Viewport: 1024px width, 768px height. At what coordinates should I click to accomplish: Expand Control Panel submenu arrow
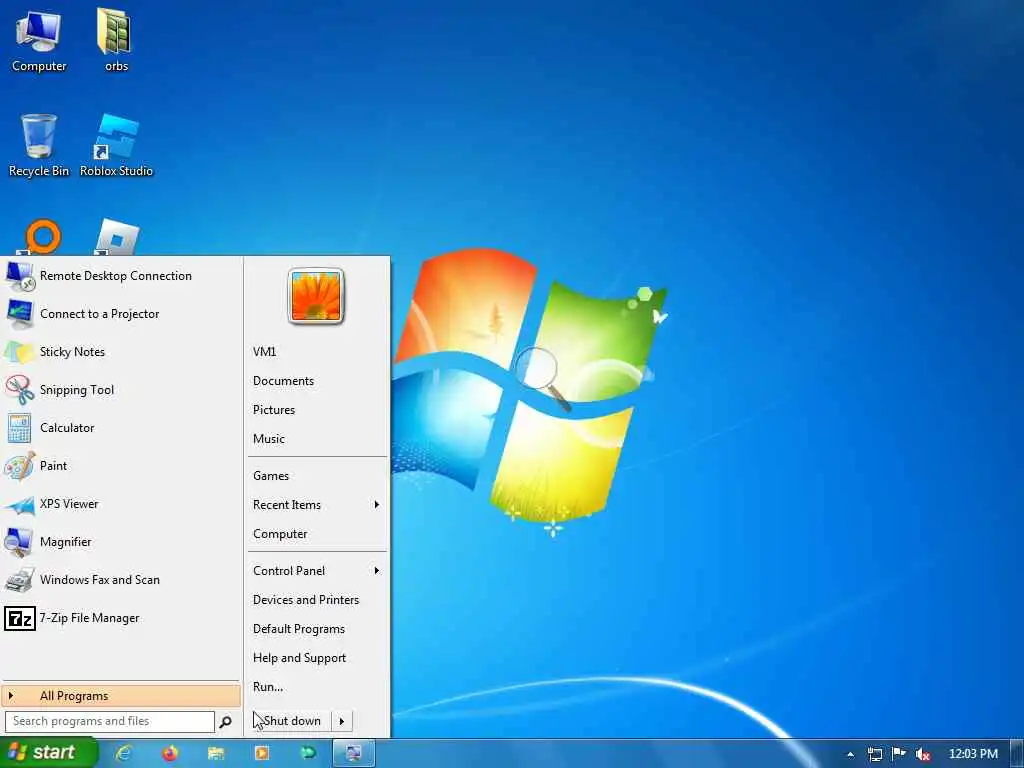pyautogui.click(x=377, y=571)
